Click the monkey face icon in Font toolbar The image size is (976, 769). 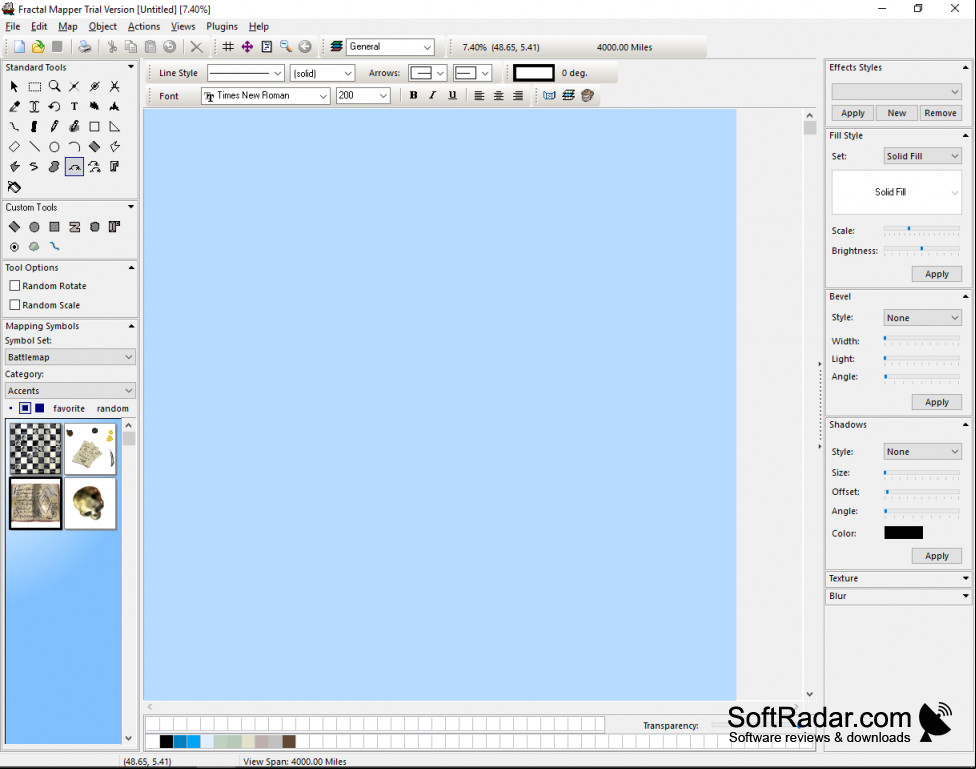[x=587, y=95]
